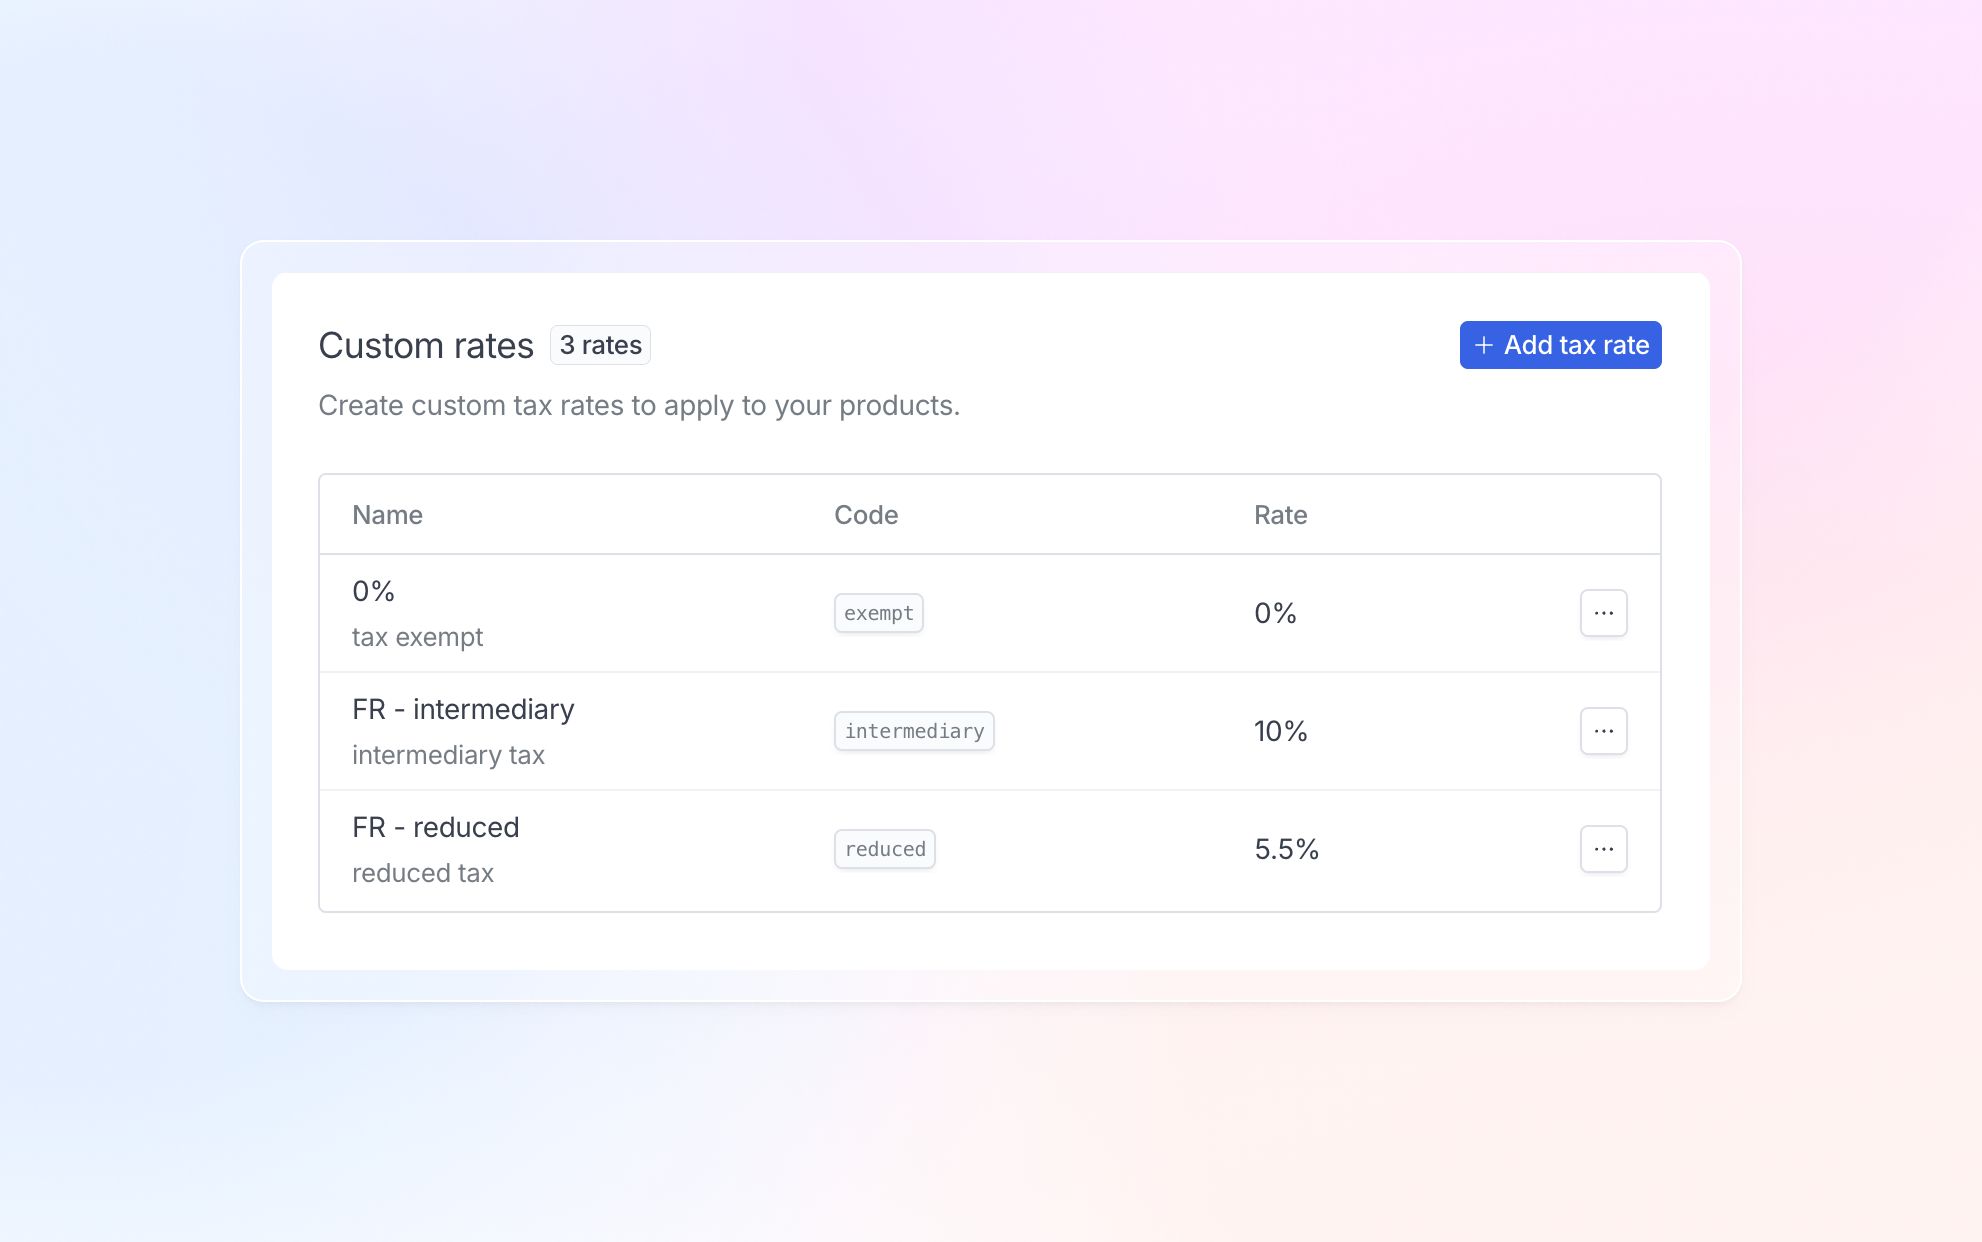The width and height of the screenshot is (1982, 1242).
Task: Click the Add tax rate button
Action: (1560, 345)
